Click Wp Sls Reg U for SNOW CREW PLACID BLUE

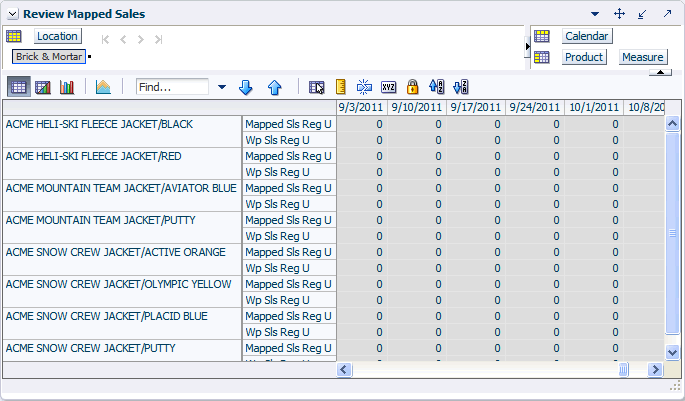click(x=289, y=332)
